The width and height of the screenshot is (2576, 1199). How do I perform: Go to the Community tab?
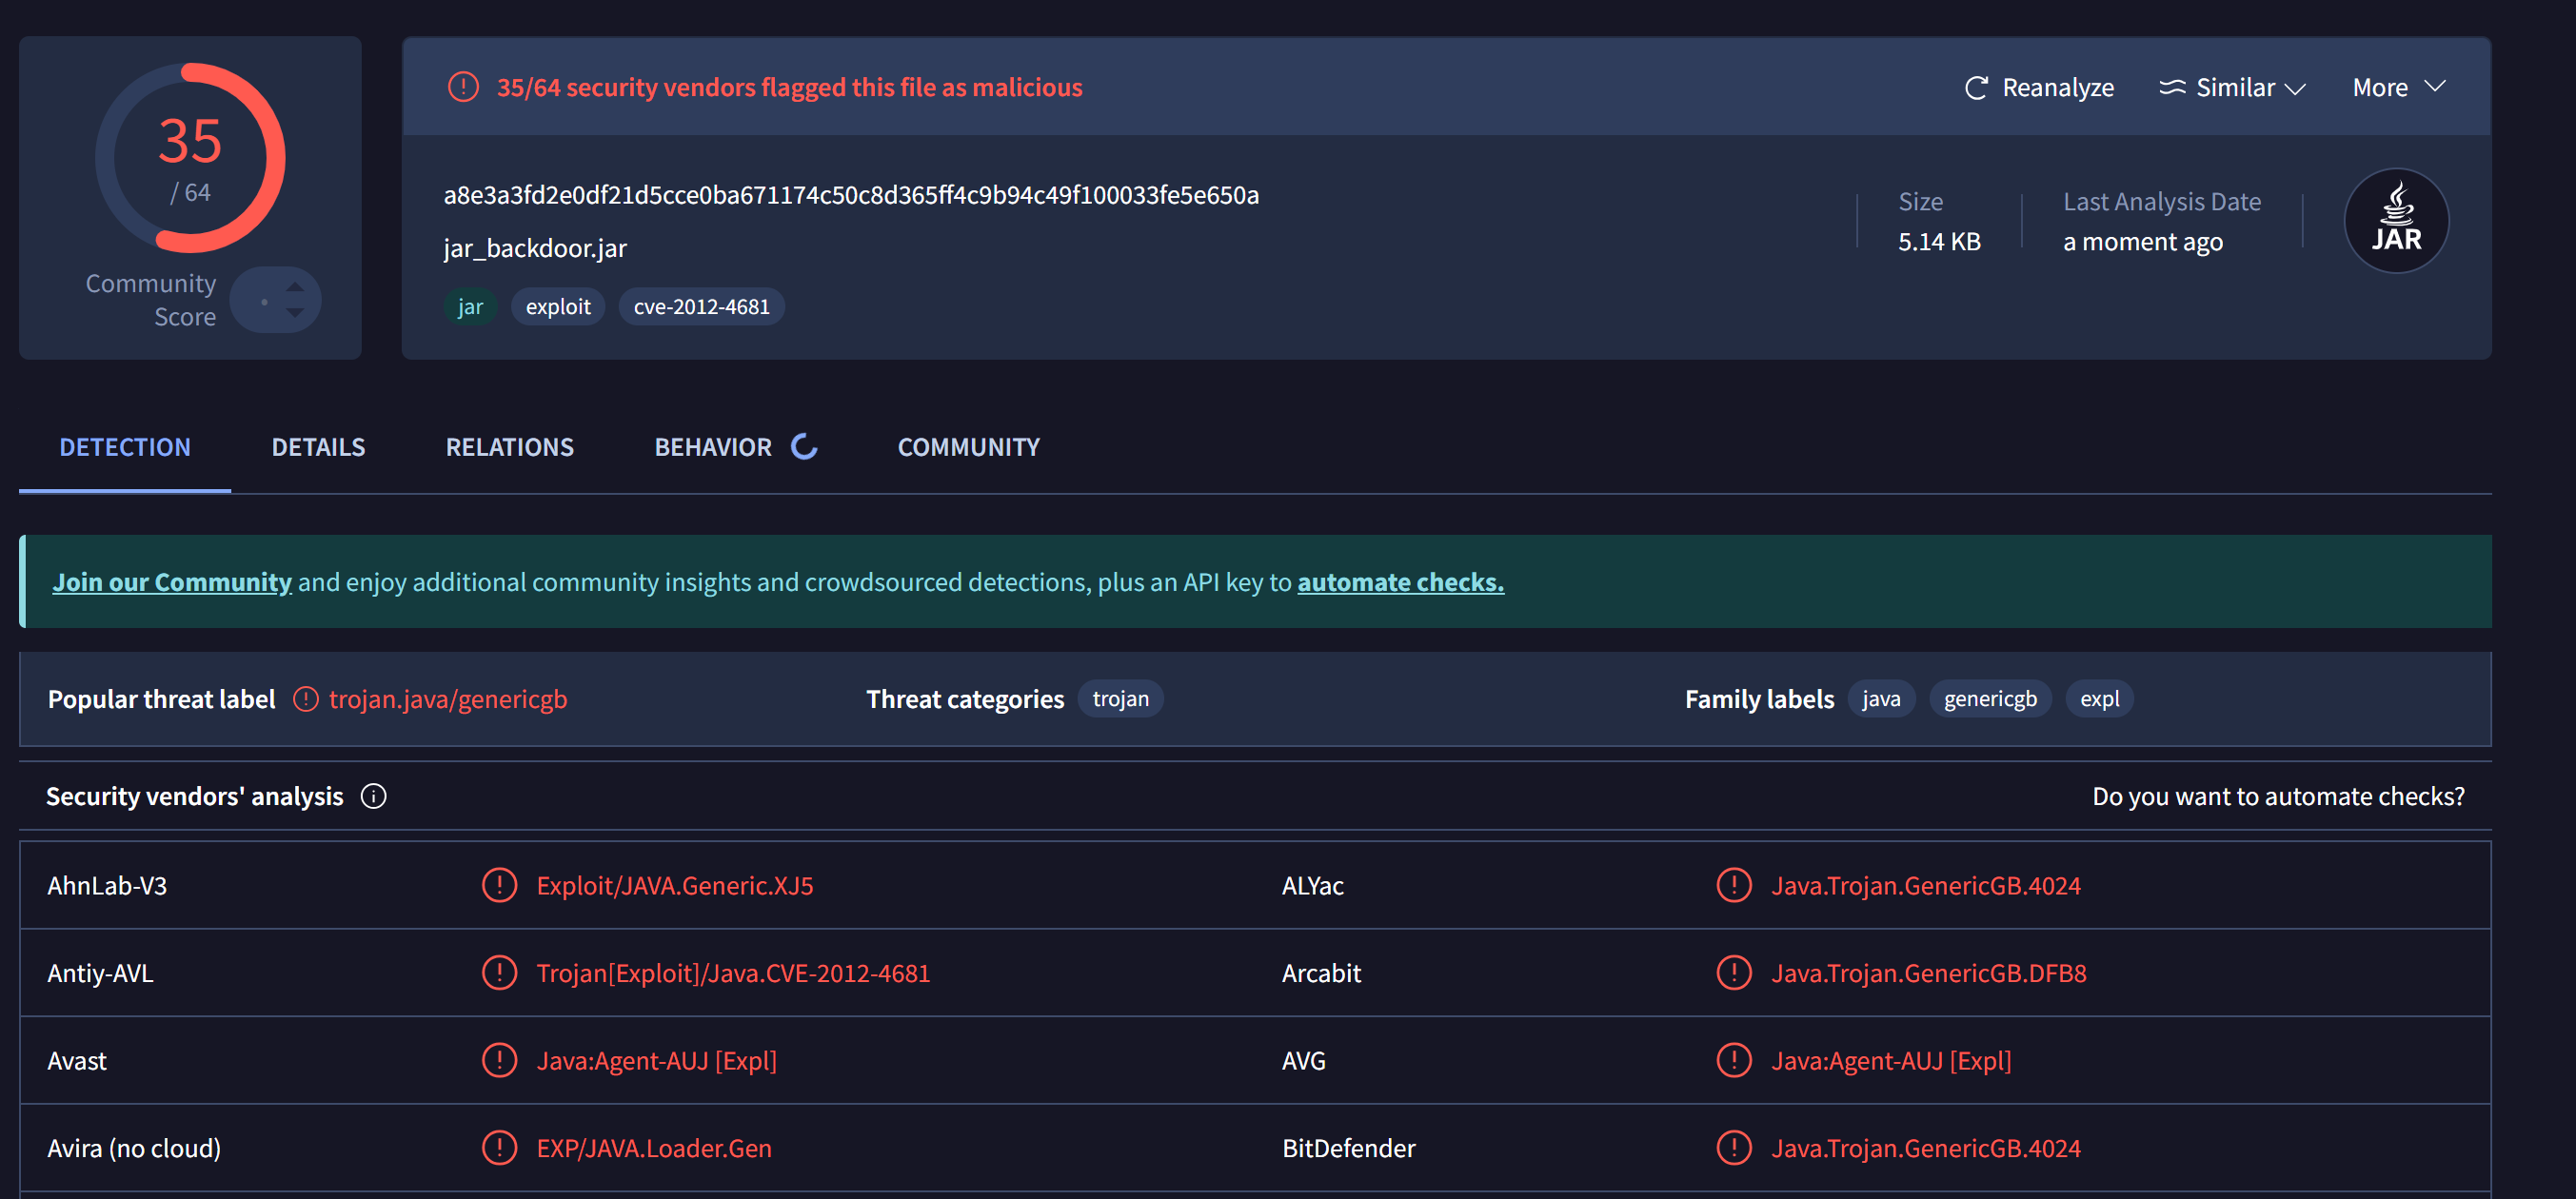(x=968, y=447)
